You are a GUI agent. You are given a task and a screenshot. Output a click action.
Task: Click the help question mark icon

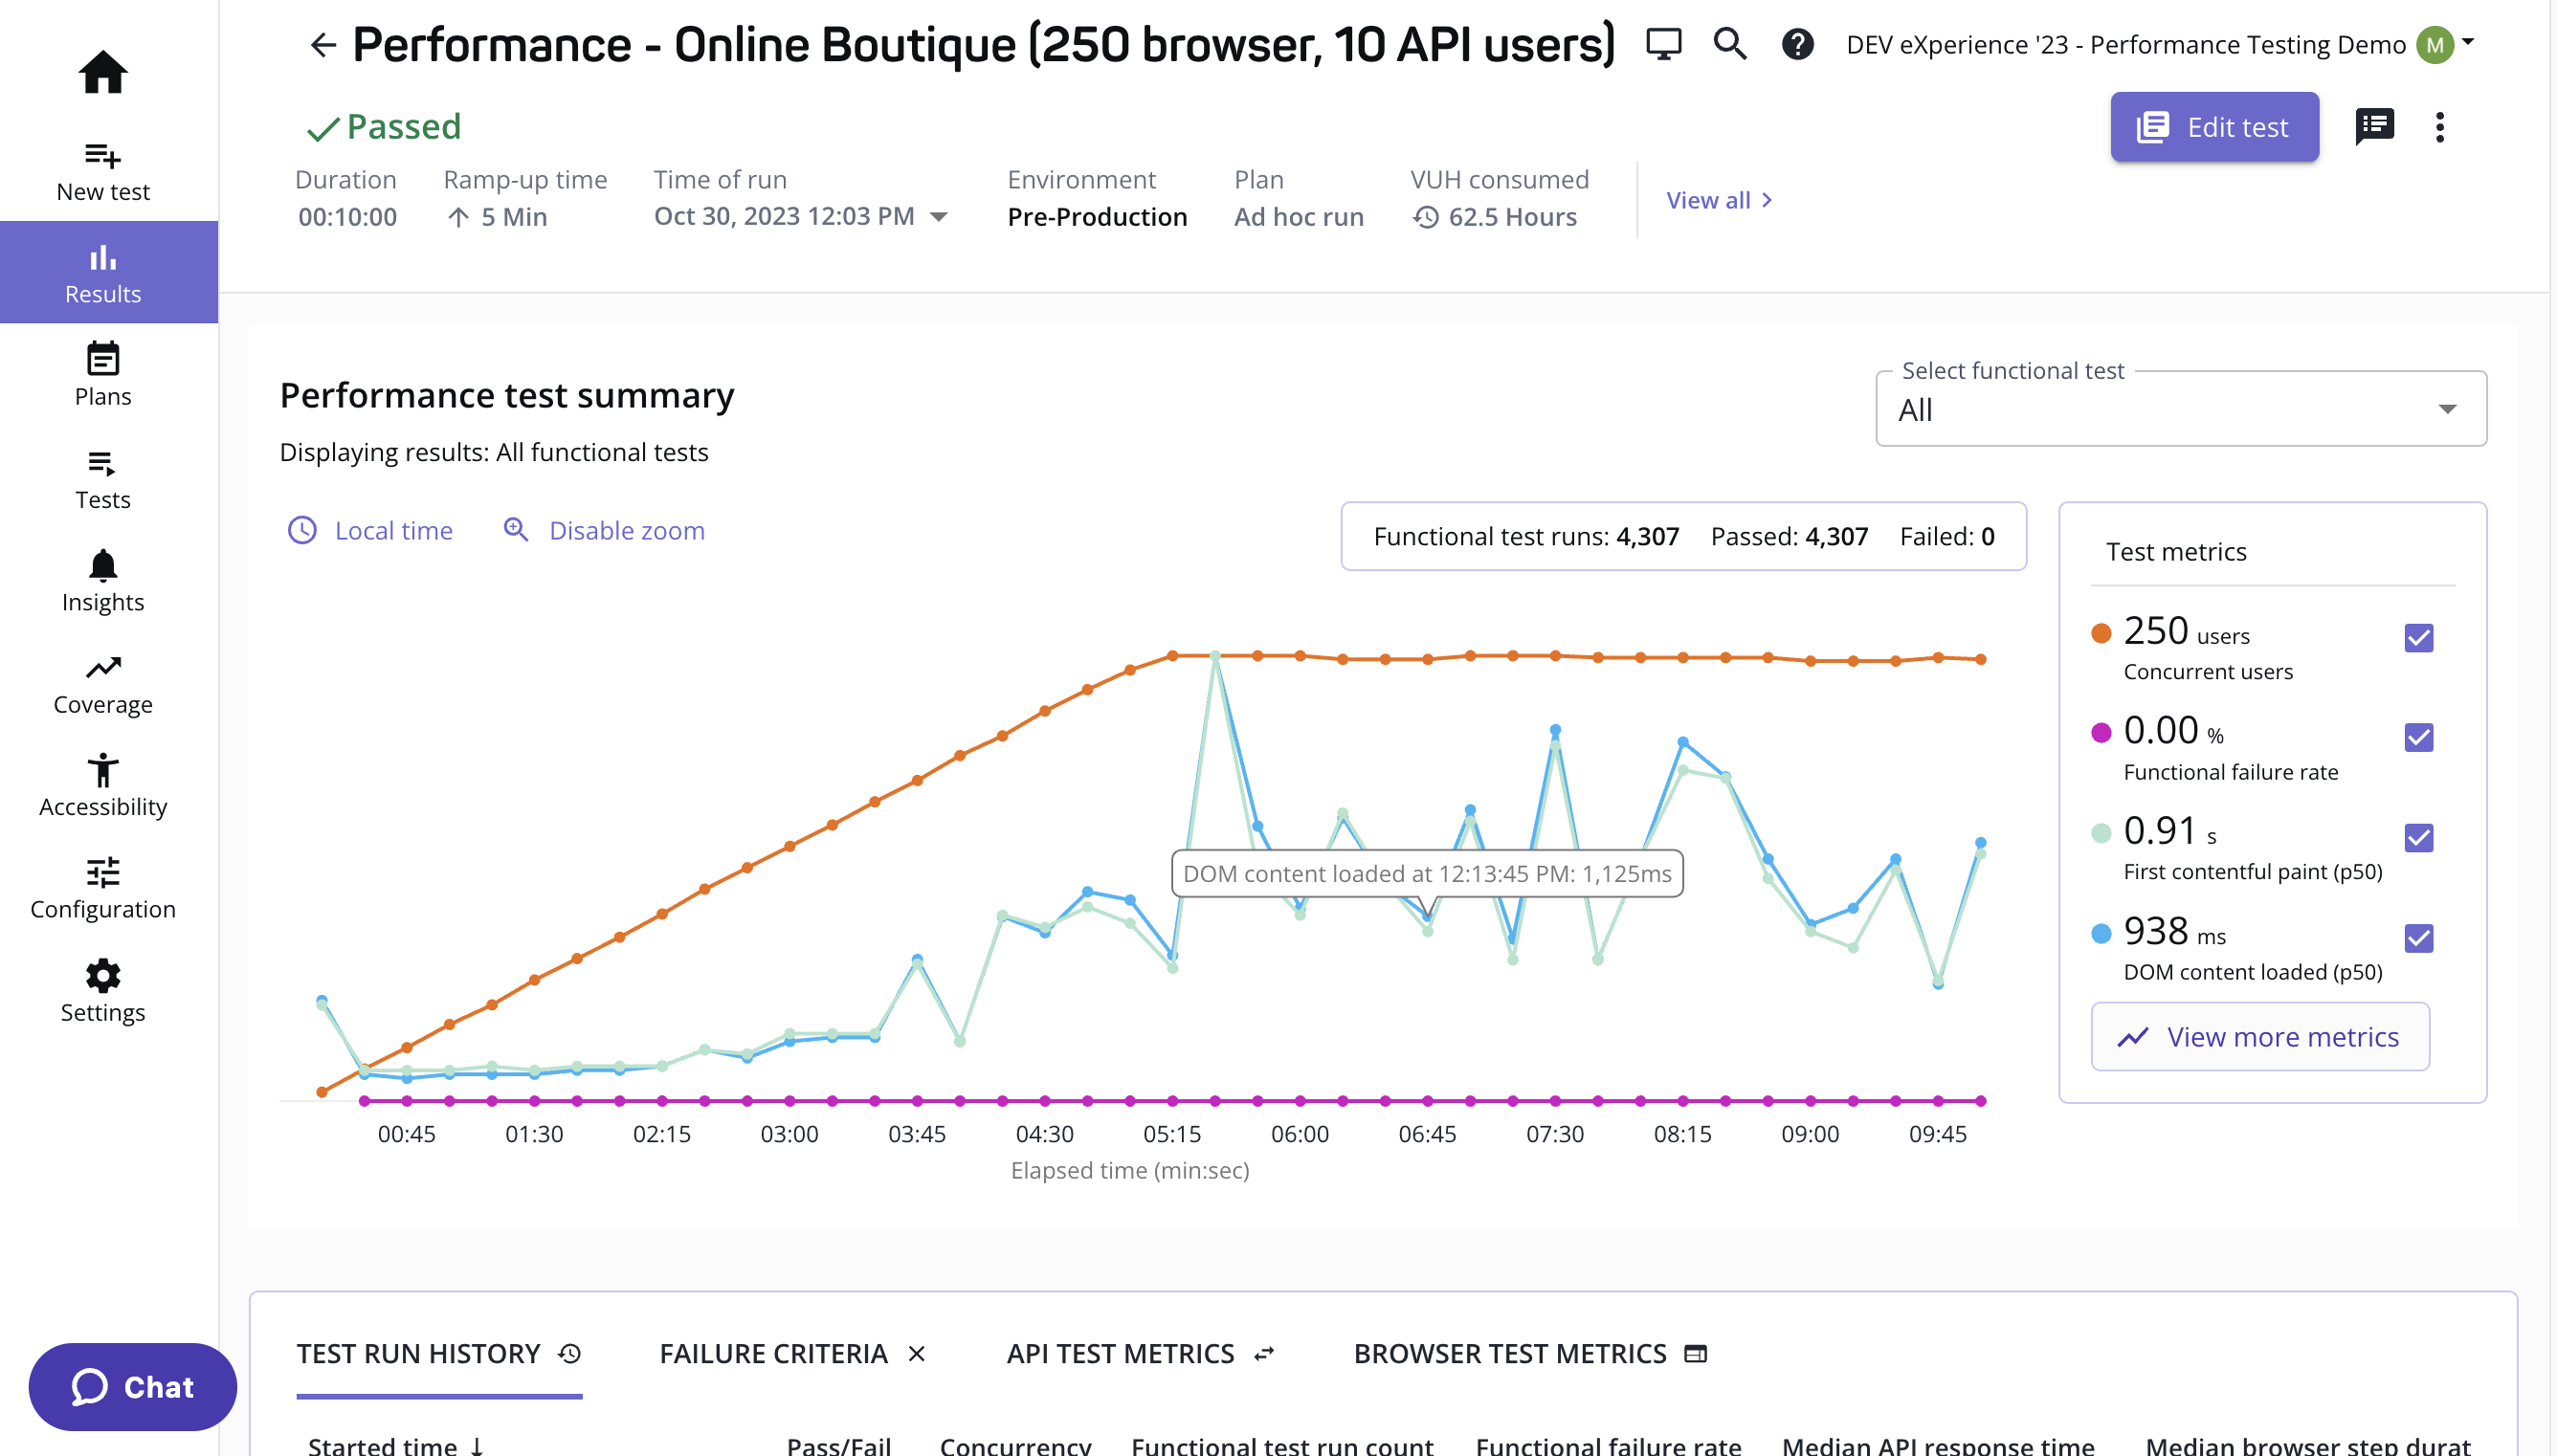pyautogui.click(x=1797, y=45)
